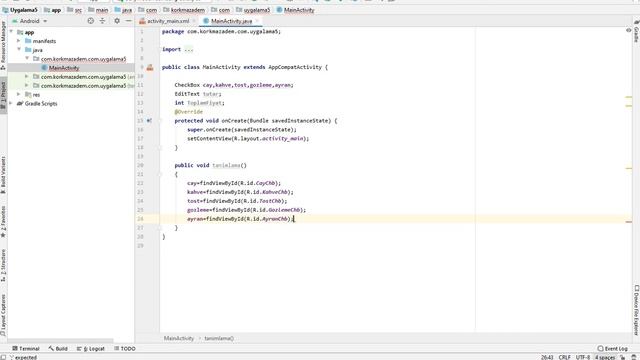Open the TODO tool window
Screen dimensions: 640x360
pos(124,349)
